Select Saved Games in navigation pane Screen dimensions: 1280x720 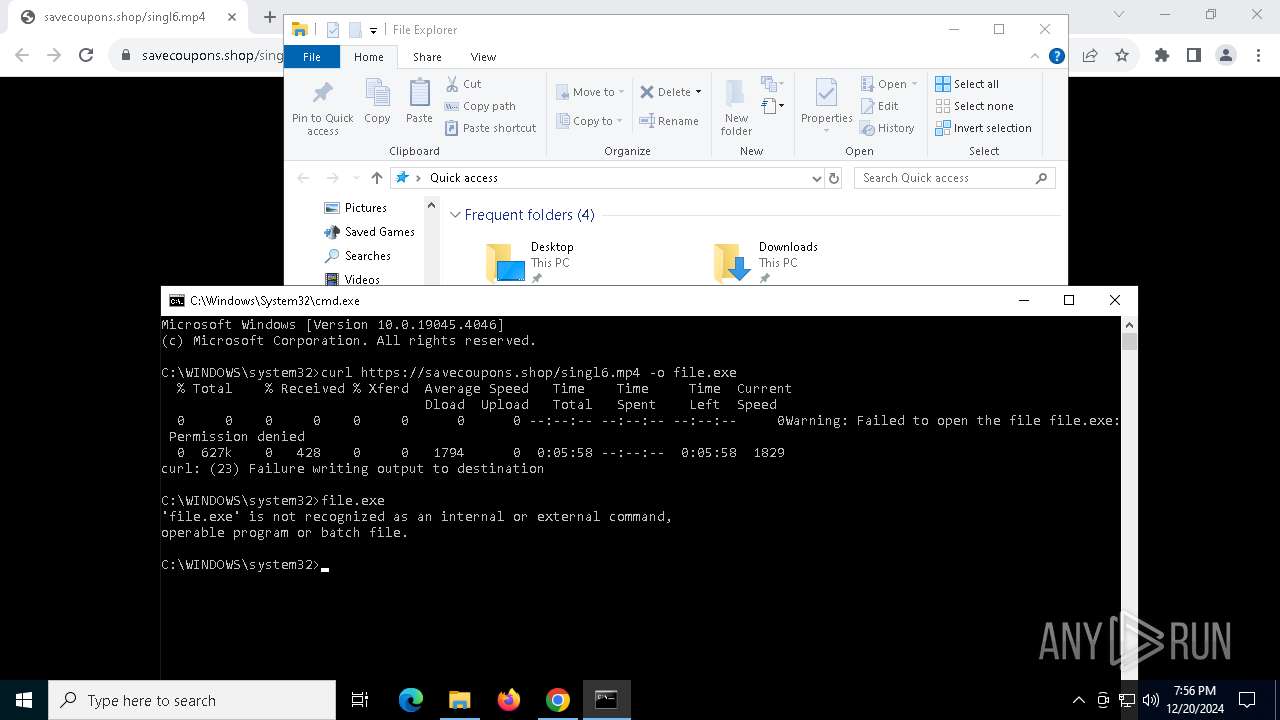[369, 232]
